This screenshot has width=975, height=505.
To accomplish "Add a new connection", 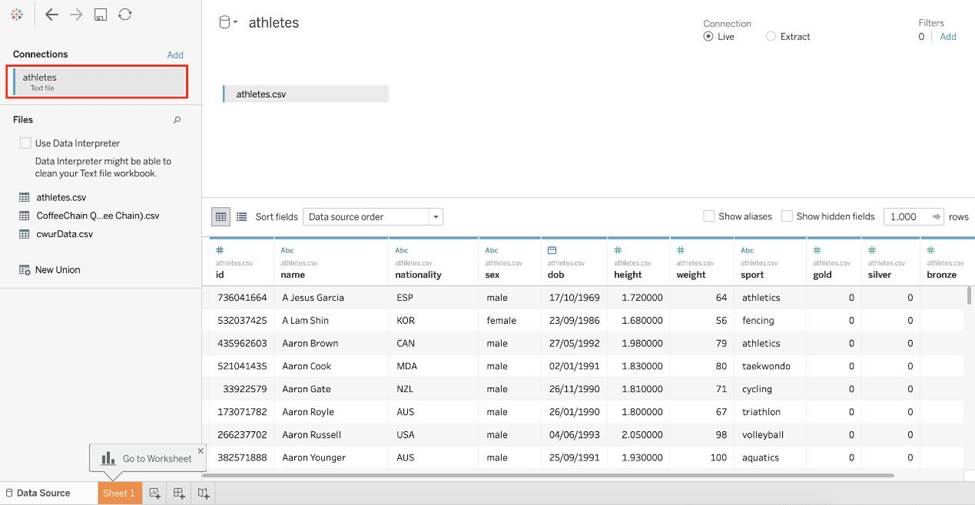I will (175, 55).
